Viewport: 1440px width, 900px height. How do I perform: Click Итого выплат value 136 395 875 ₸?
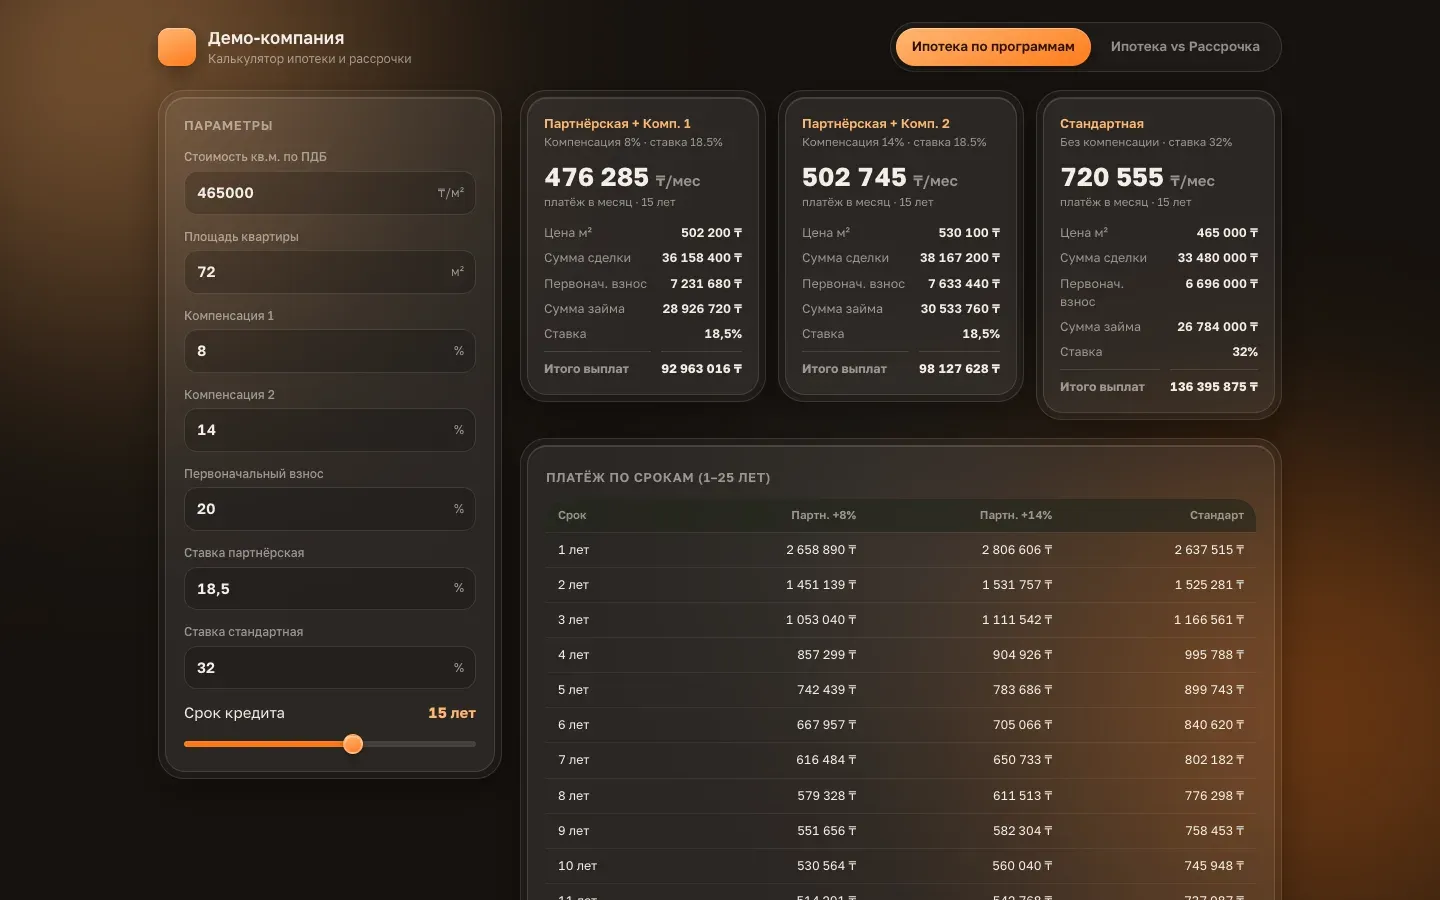(x=1214, y=387)
